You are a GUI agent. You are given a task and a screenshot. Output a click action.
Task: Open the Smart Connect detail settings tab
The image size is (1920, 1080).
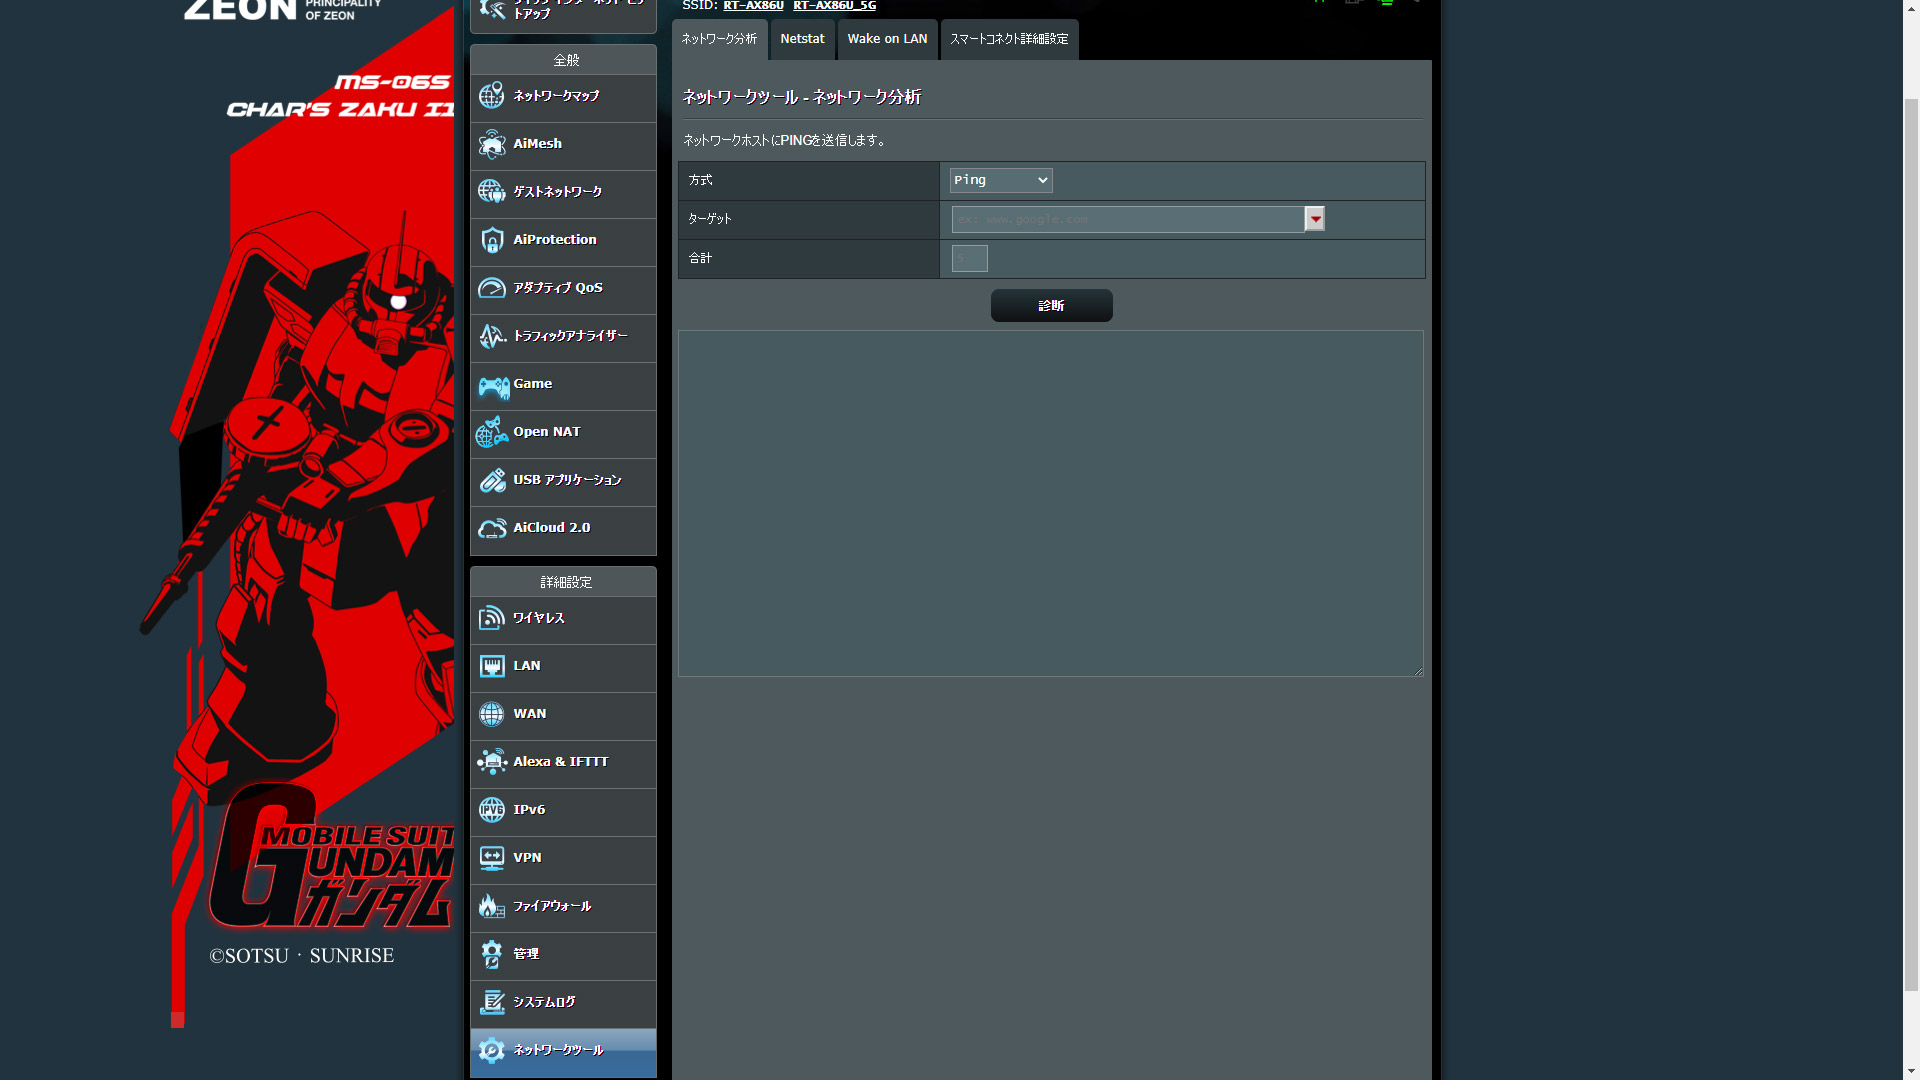click(x=1009, y=39)
